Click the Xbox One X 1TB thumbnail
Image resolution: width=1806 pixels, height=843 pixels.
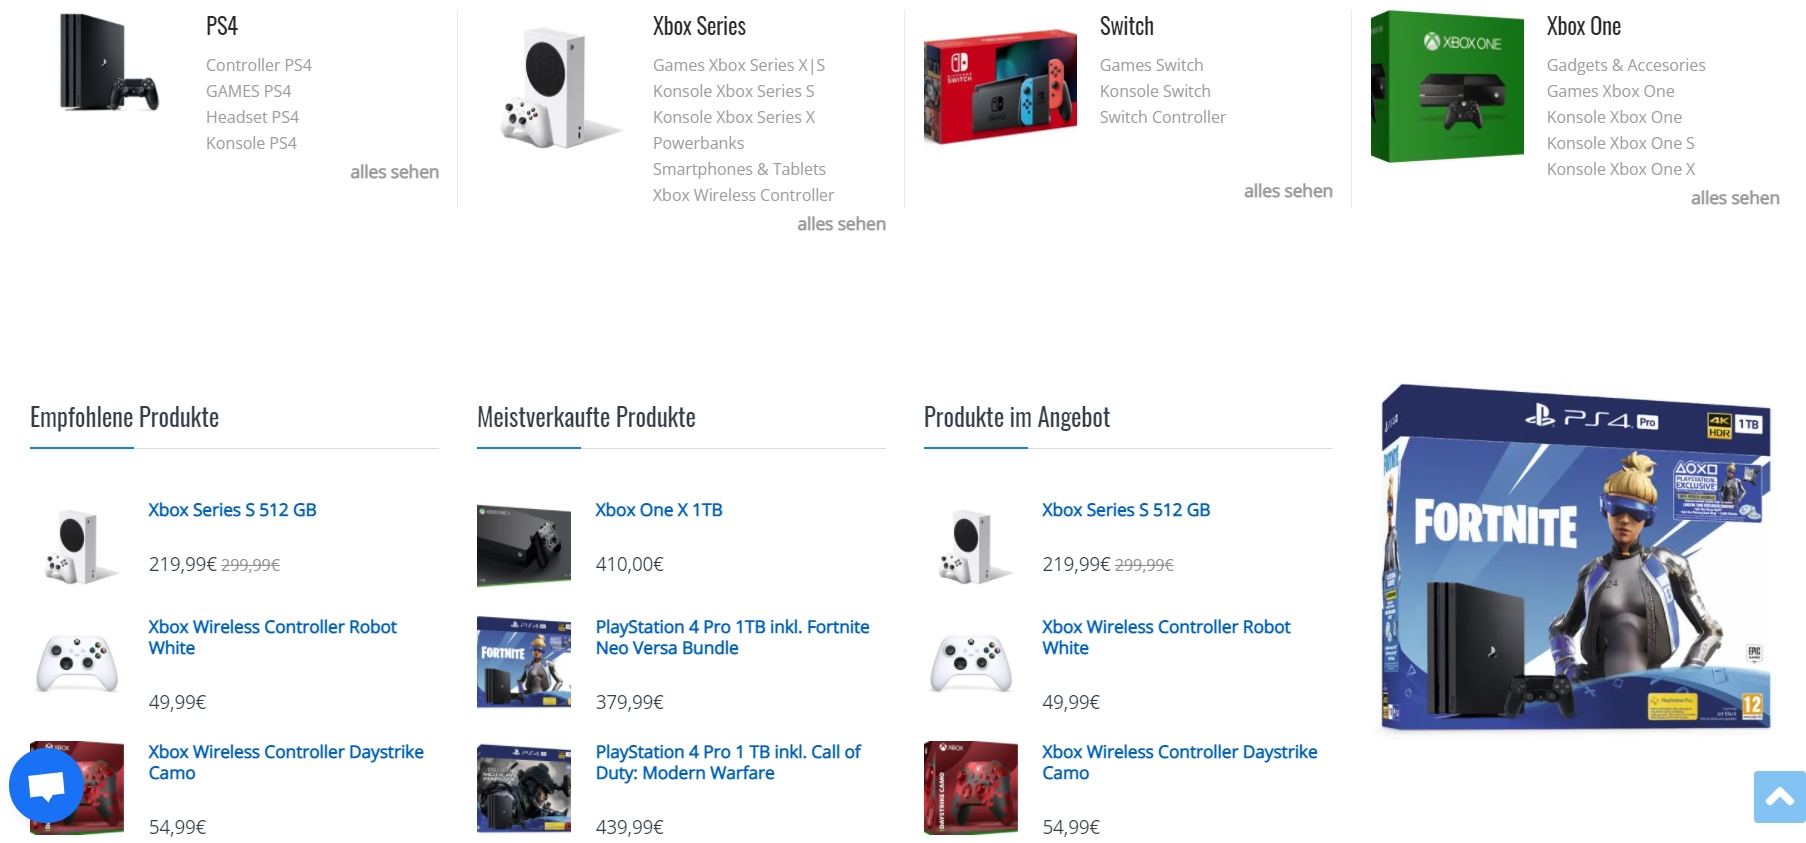click(524, 545)
